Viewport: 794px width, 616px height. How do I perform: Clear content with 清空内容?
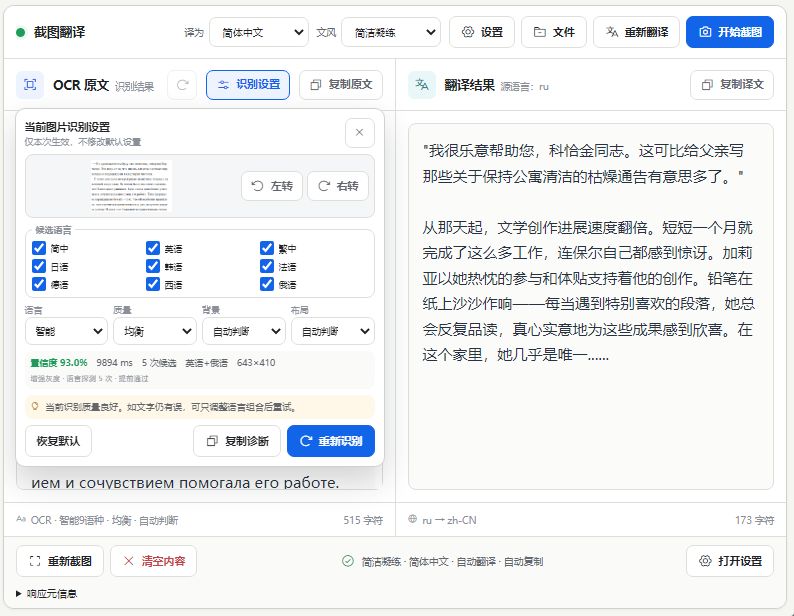pos(153,561)
